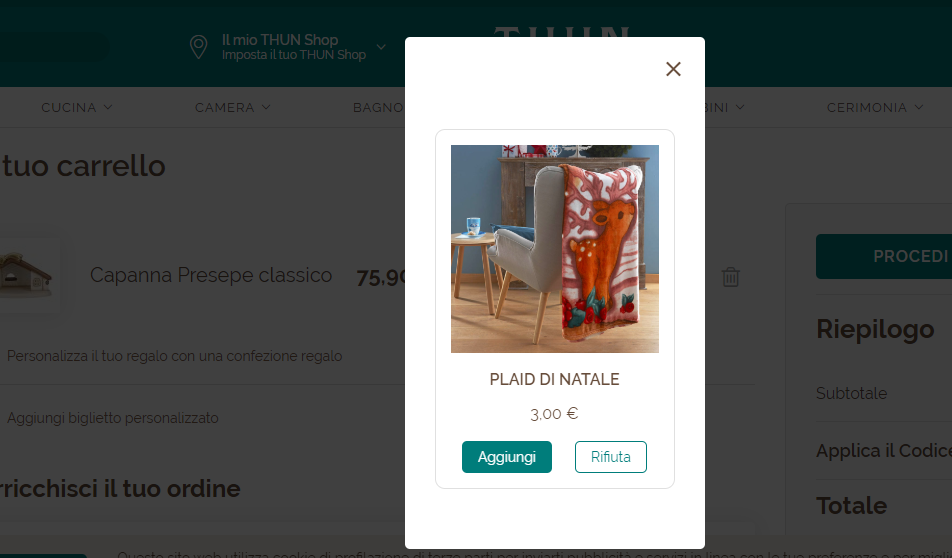
Task: Click the Procedi checkout button
Action: (884, 256)
